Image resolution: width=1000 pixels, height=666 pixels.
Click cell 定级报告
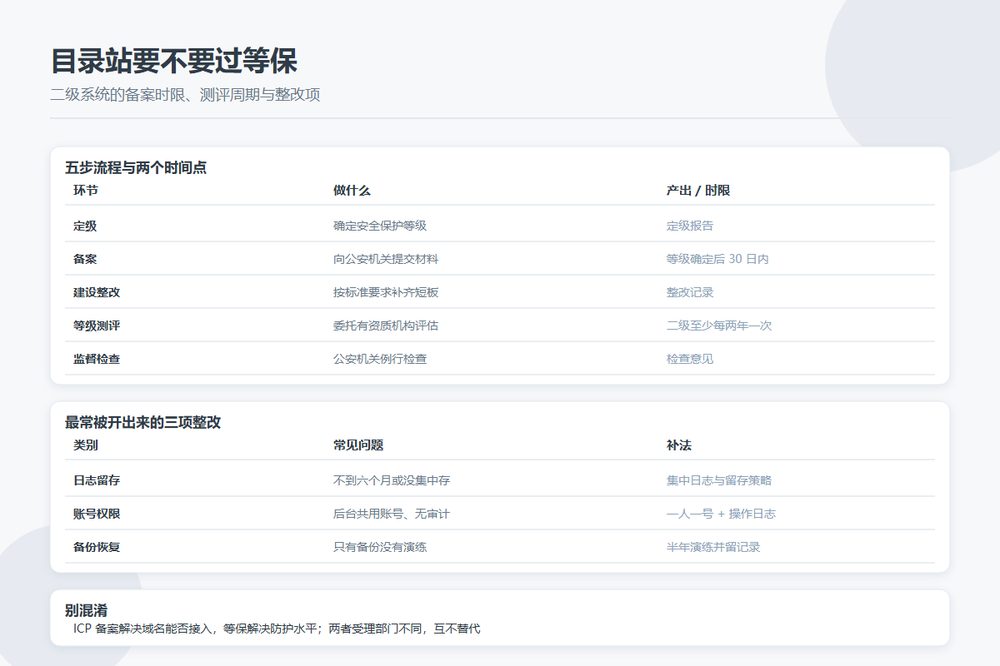click(689, 226)
